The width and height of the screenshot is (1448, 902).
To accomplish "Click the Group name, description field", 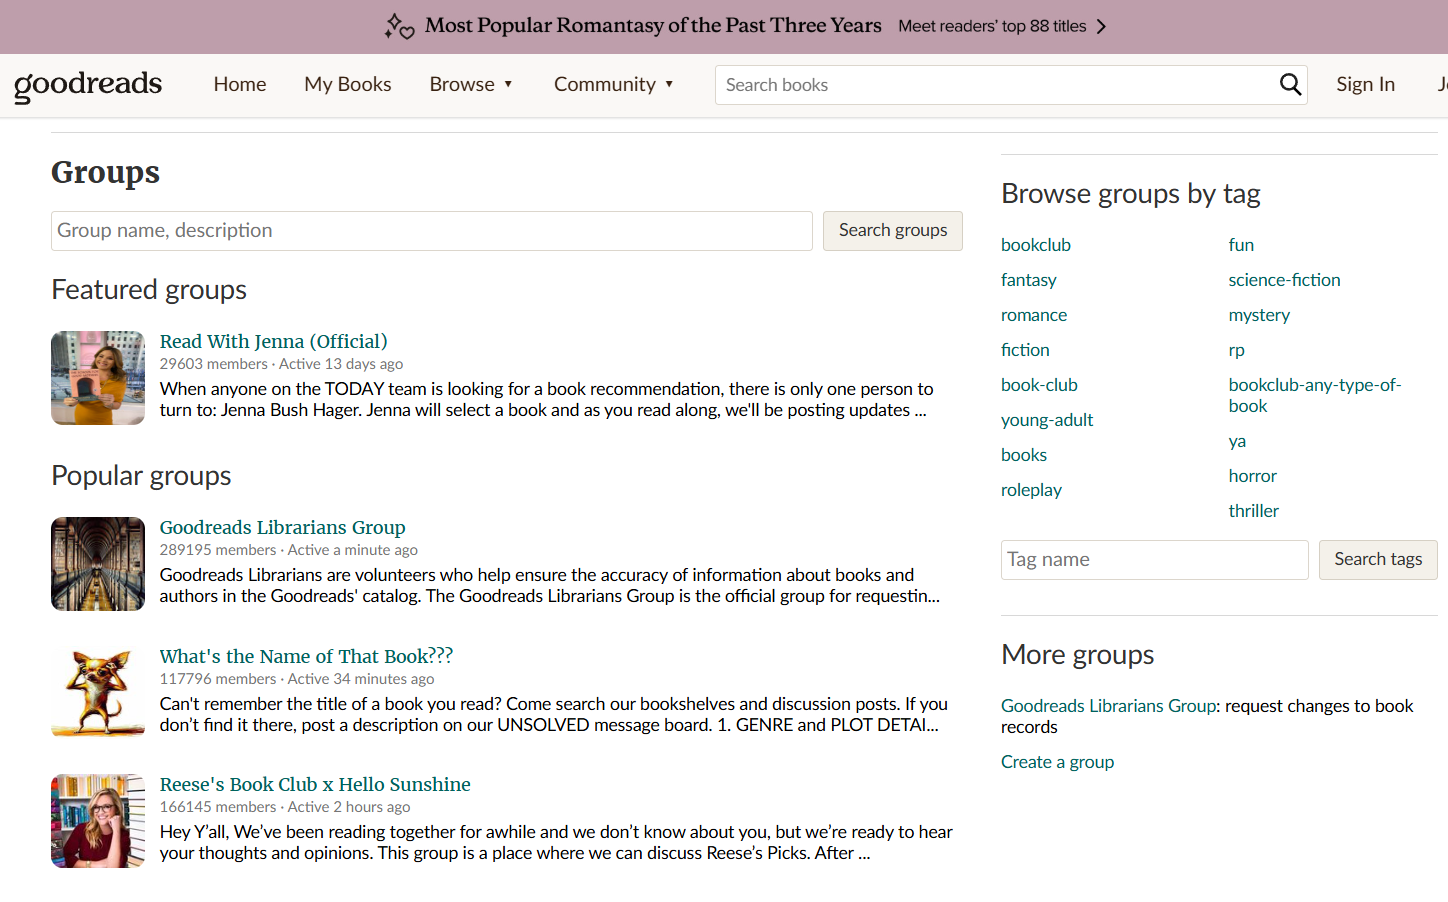I will tap(432, 231).
